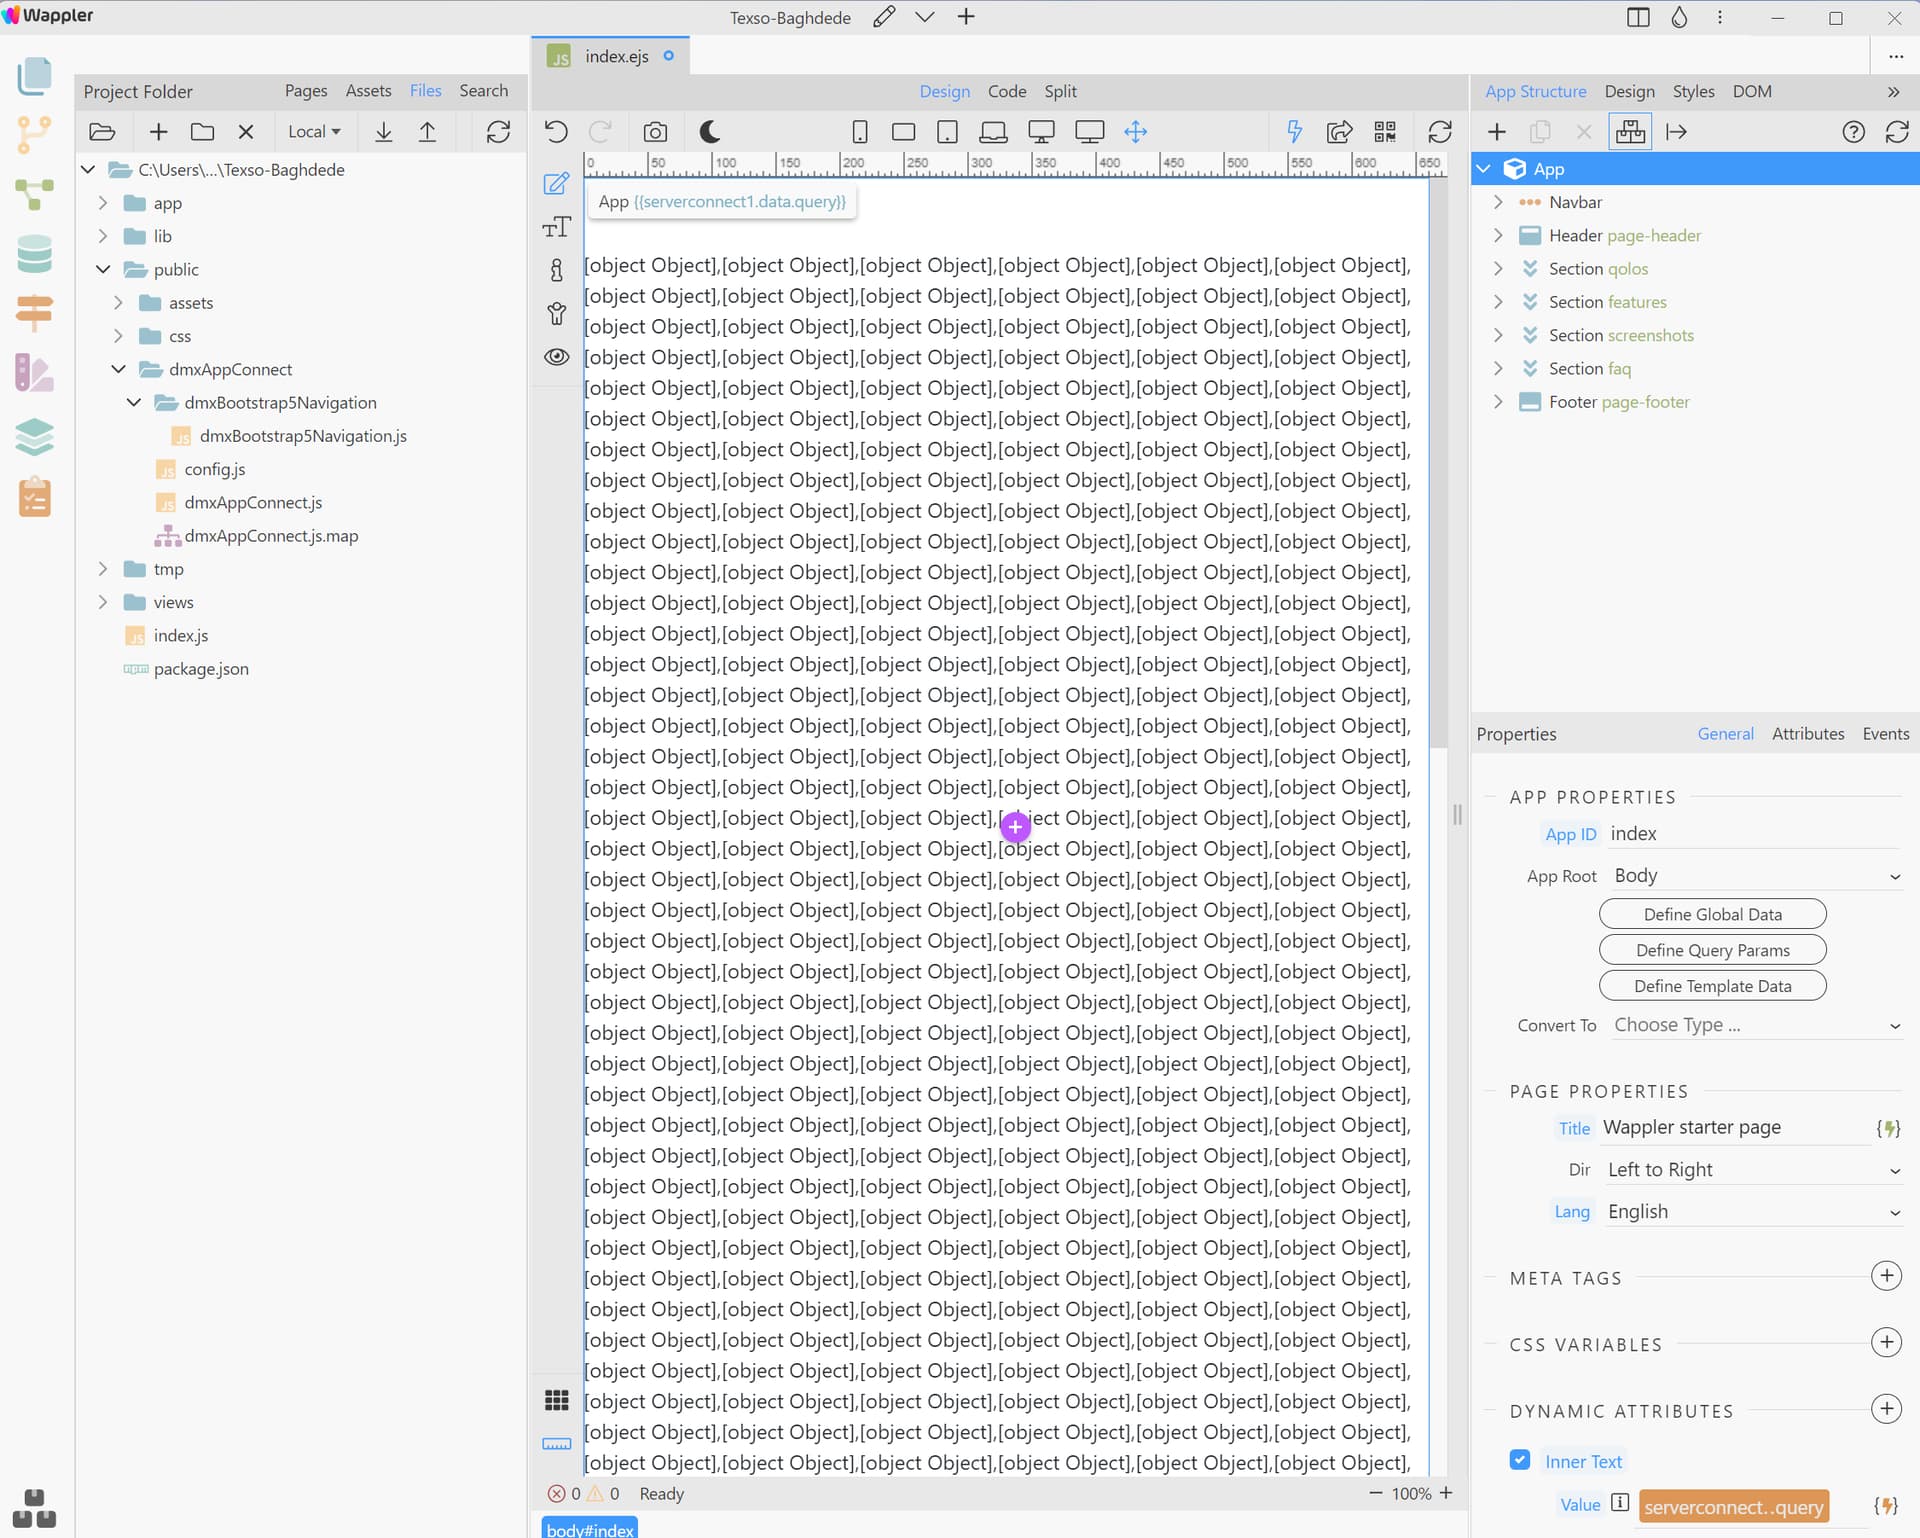Click the download arrow in Project Folder toolbar
Viewport: 1920px width, 1538px height.
click(x=383, y=131)
